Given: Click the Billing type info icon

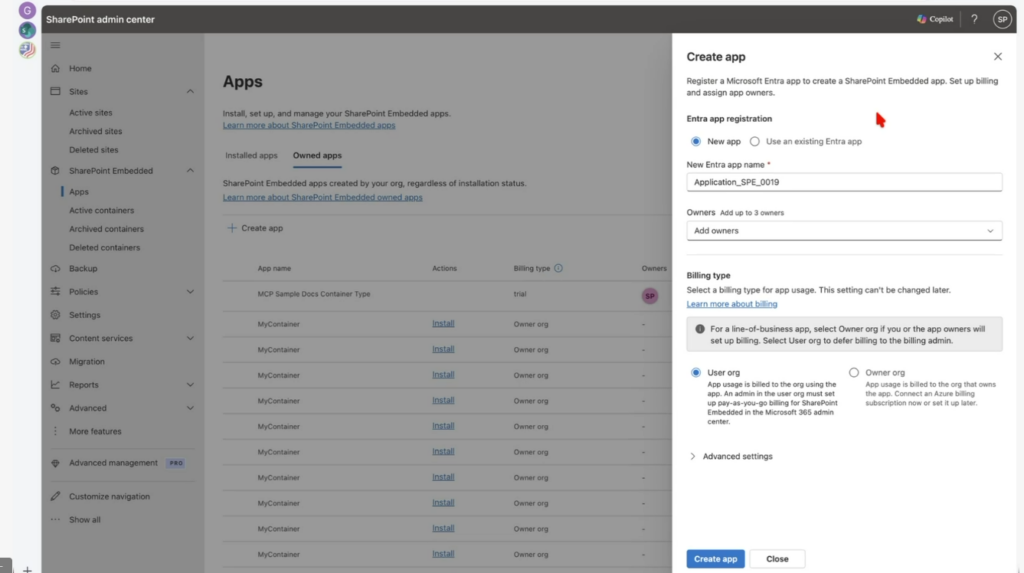Looking at the screenshot, I should [558, 268].
